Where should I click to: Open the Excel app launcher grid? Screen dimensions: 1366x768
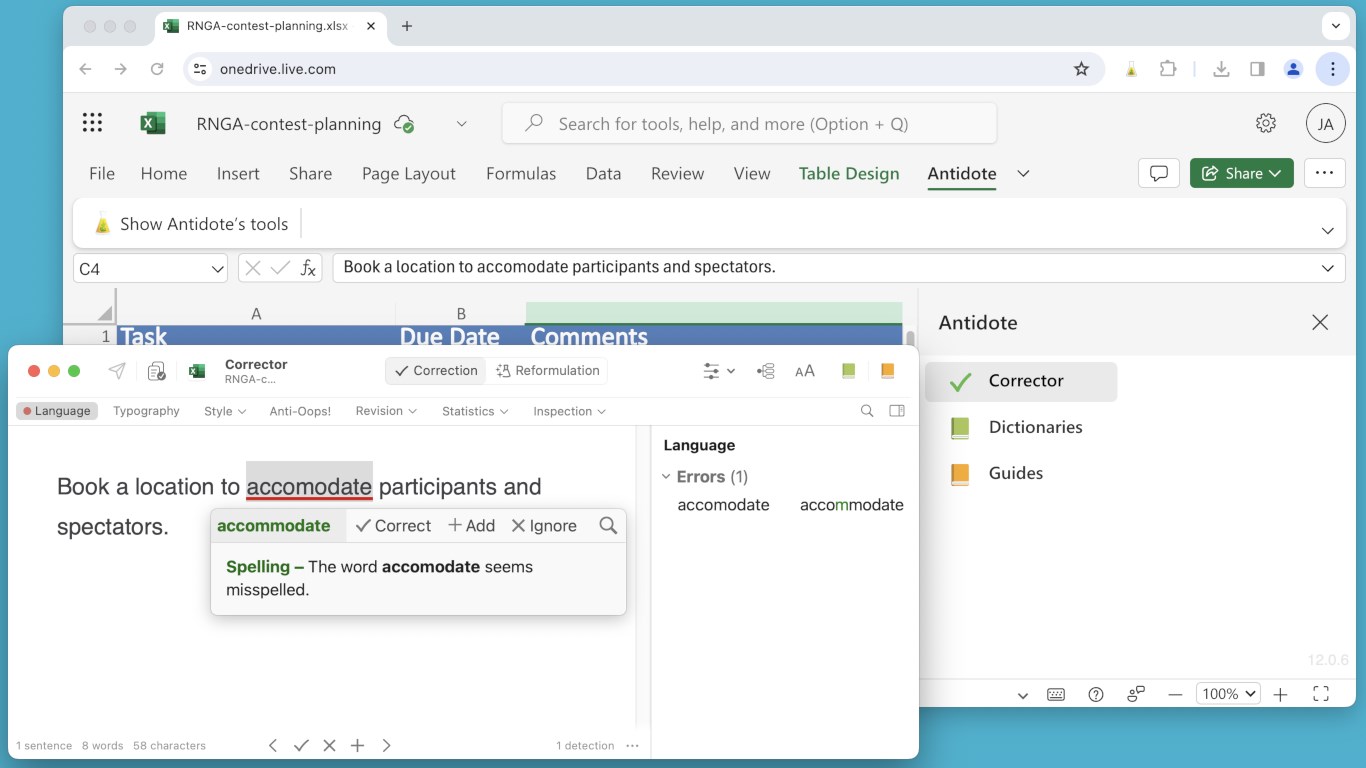pos(92,123)
